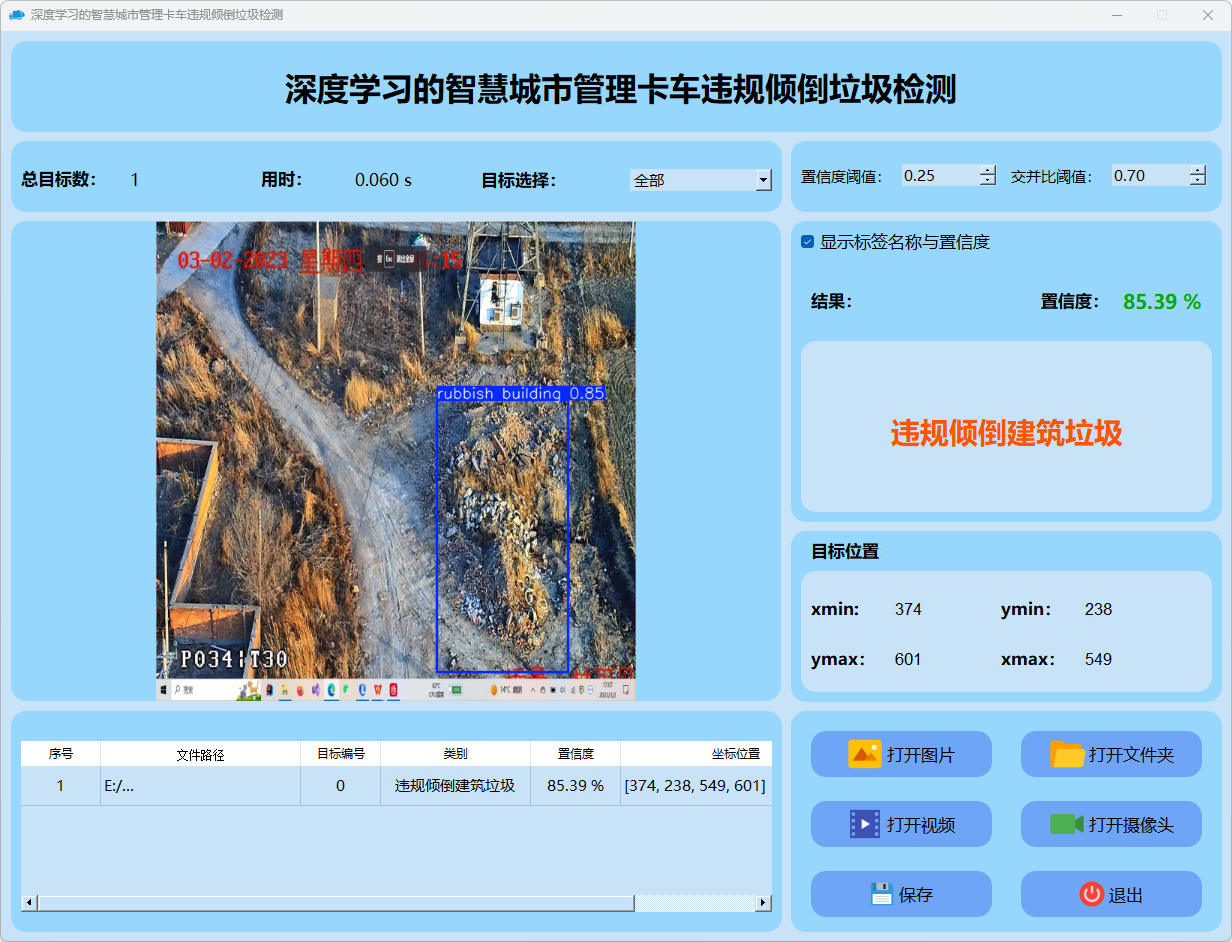Click the 置信度 column header in table
This screenshot has height=942, width=1232.
pyautogui.click(x=575, y=754)
